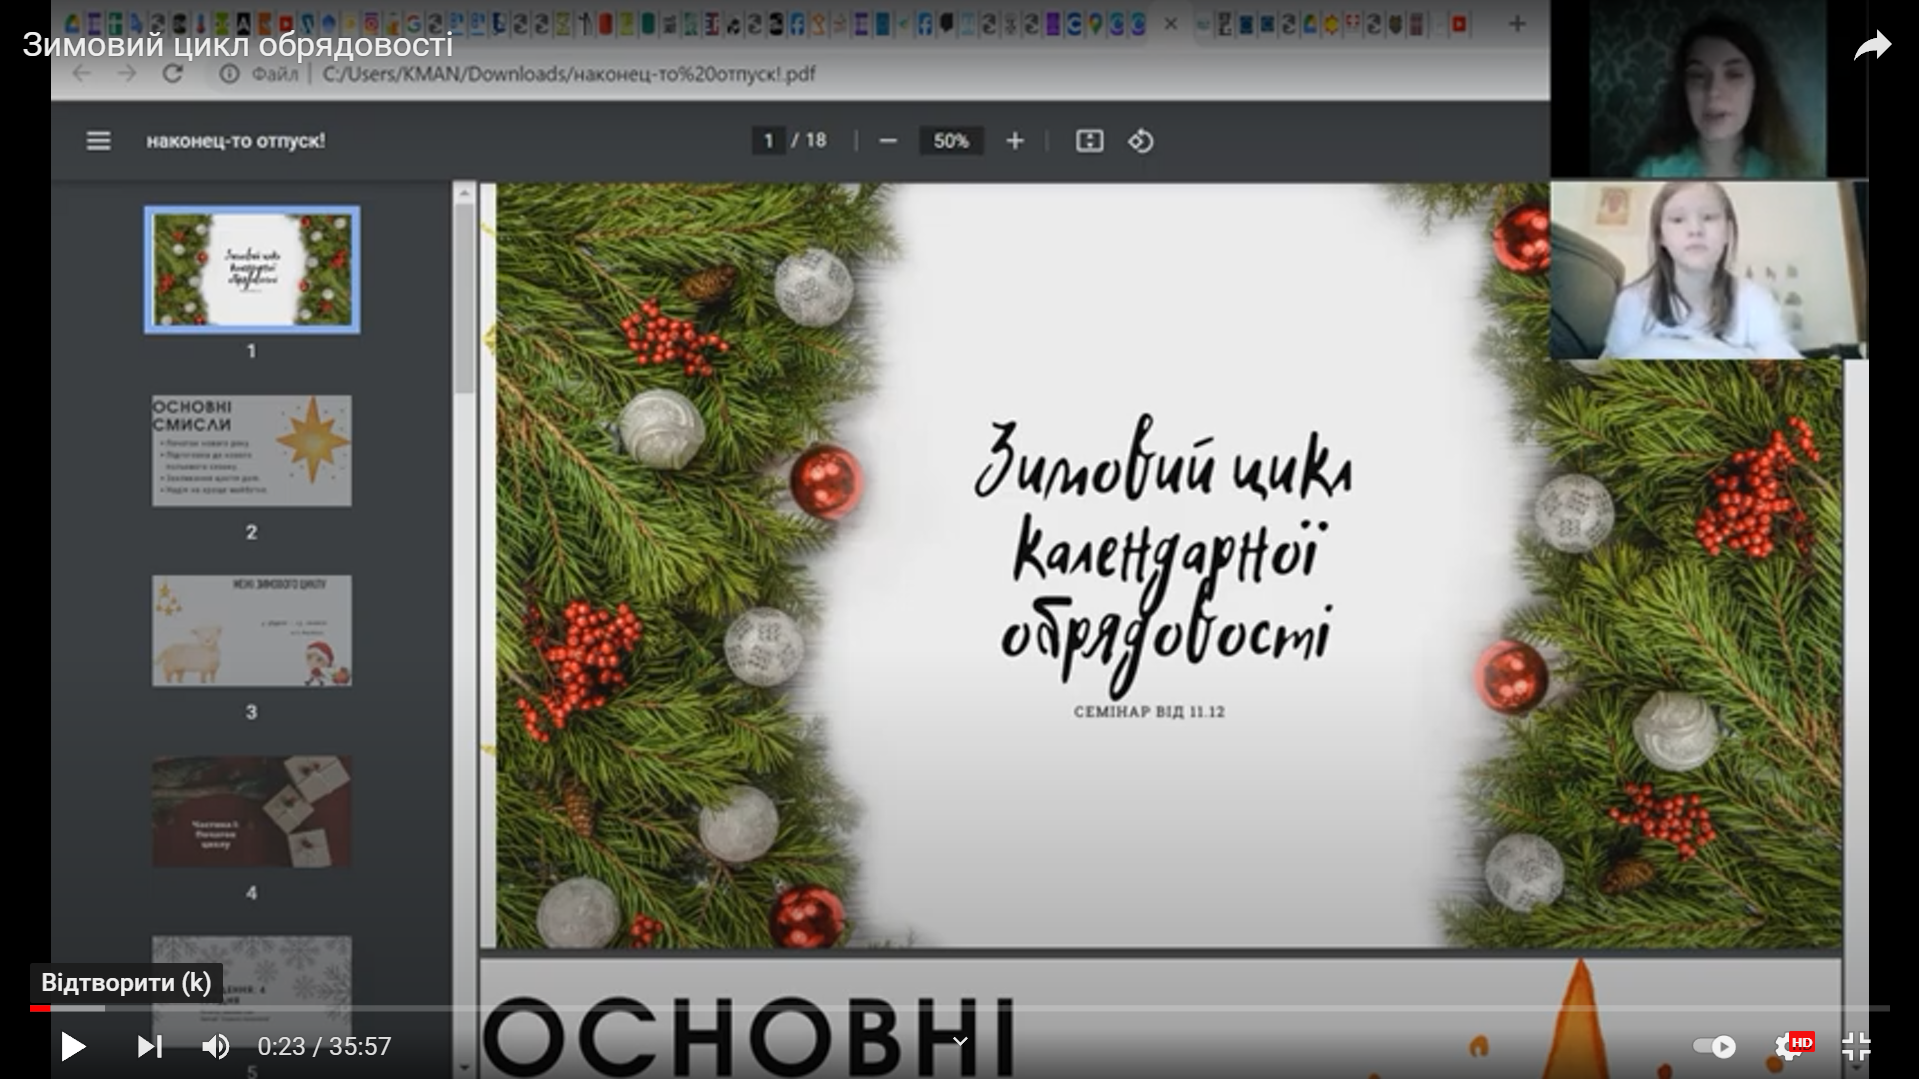Click the PDF page number field
The width and height of the screenshot is (1919, 1079).
tap(768, 141)
